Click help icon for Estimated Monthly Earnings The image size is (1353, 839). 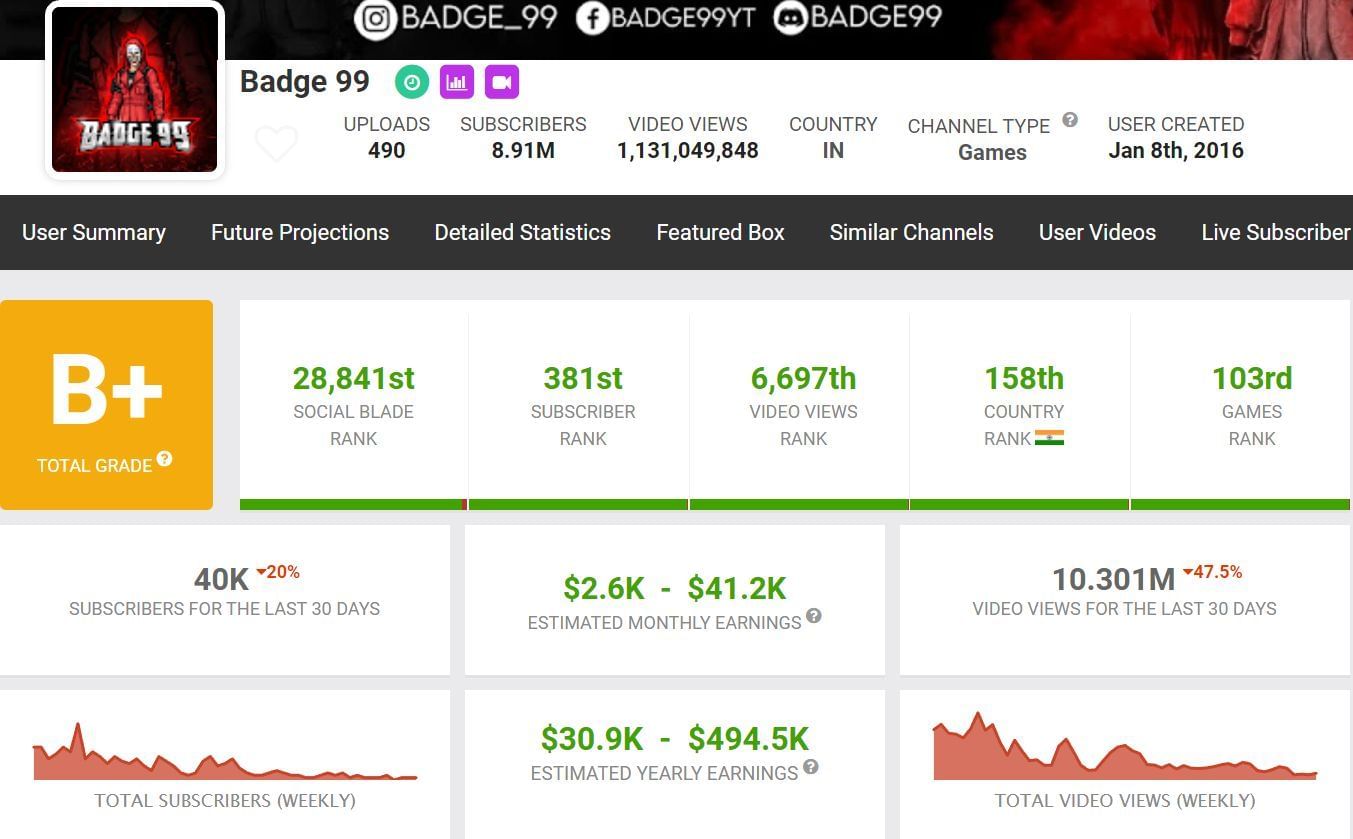click(814, 616)
